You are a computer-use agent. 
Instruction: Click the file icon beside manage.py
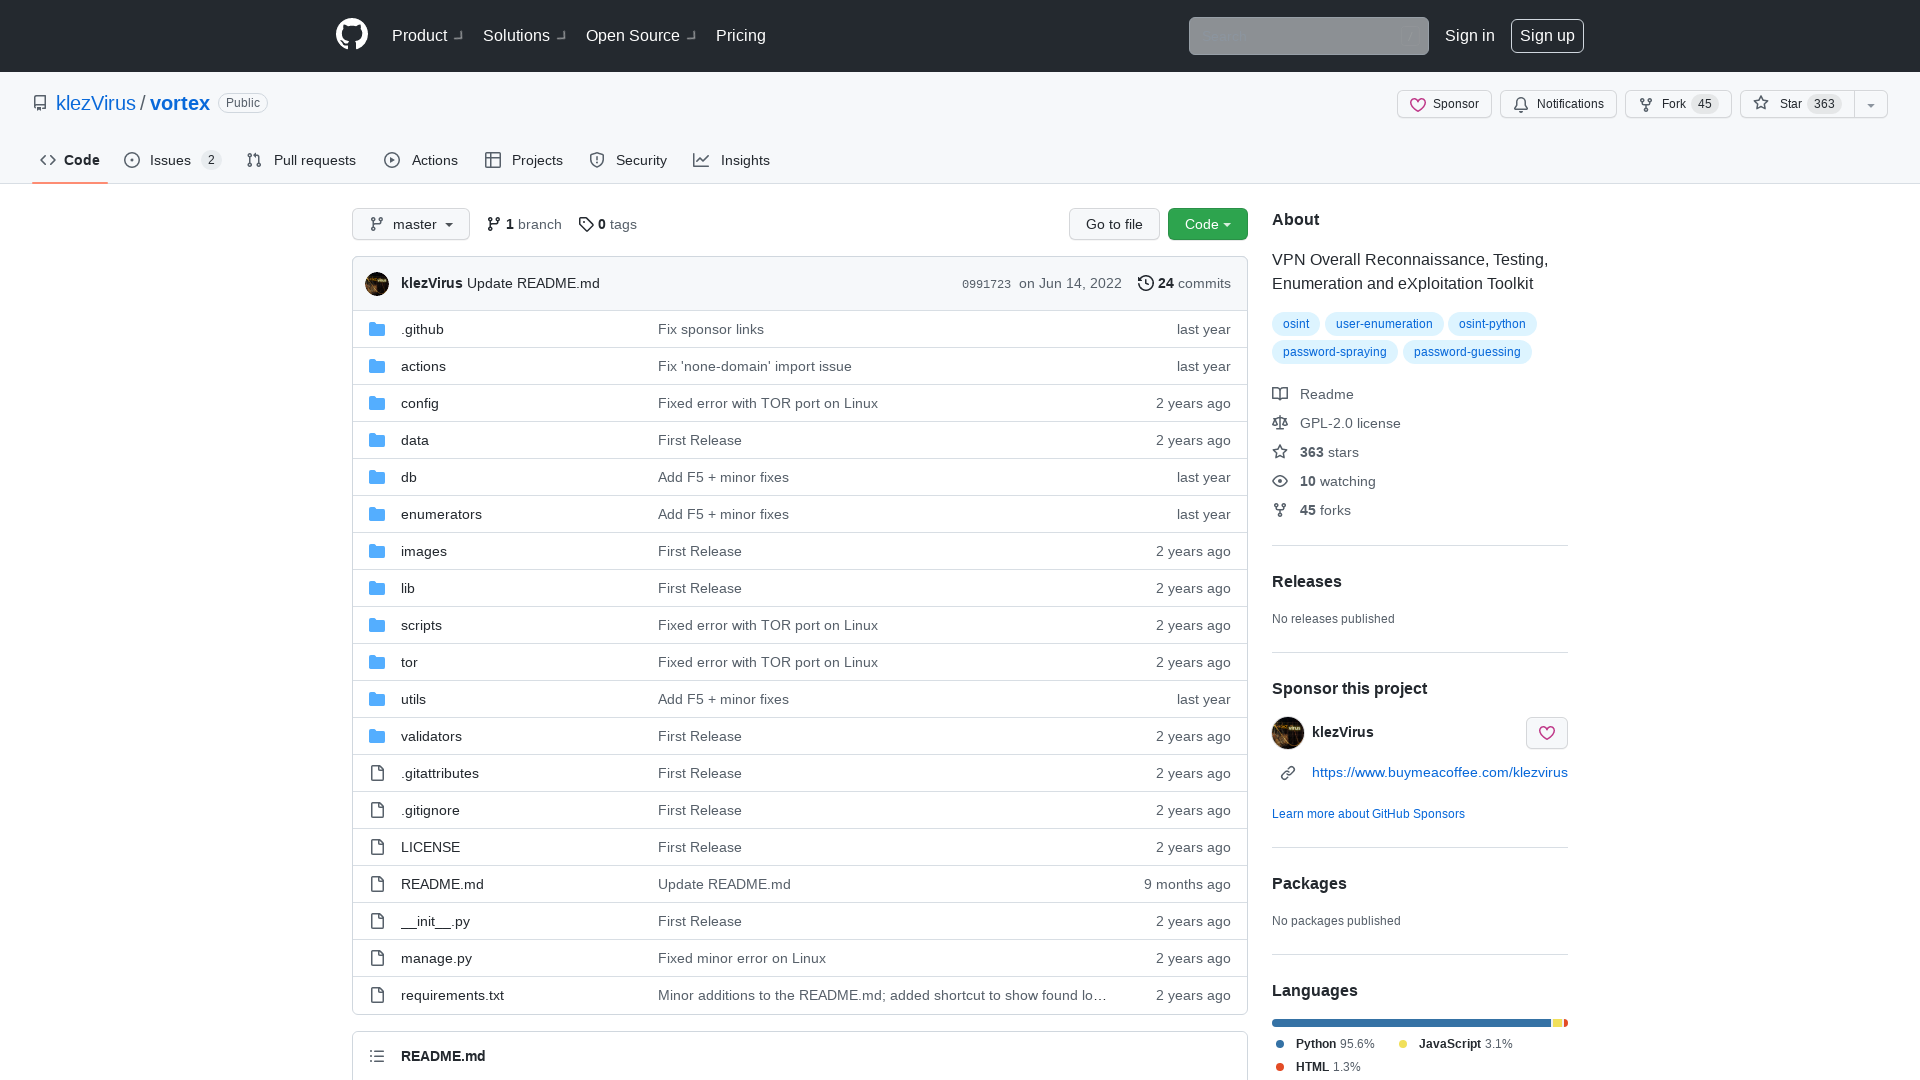377,958
